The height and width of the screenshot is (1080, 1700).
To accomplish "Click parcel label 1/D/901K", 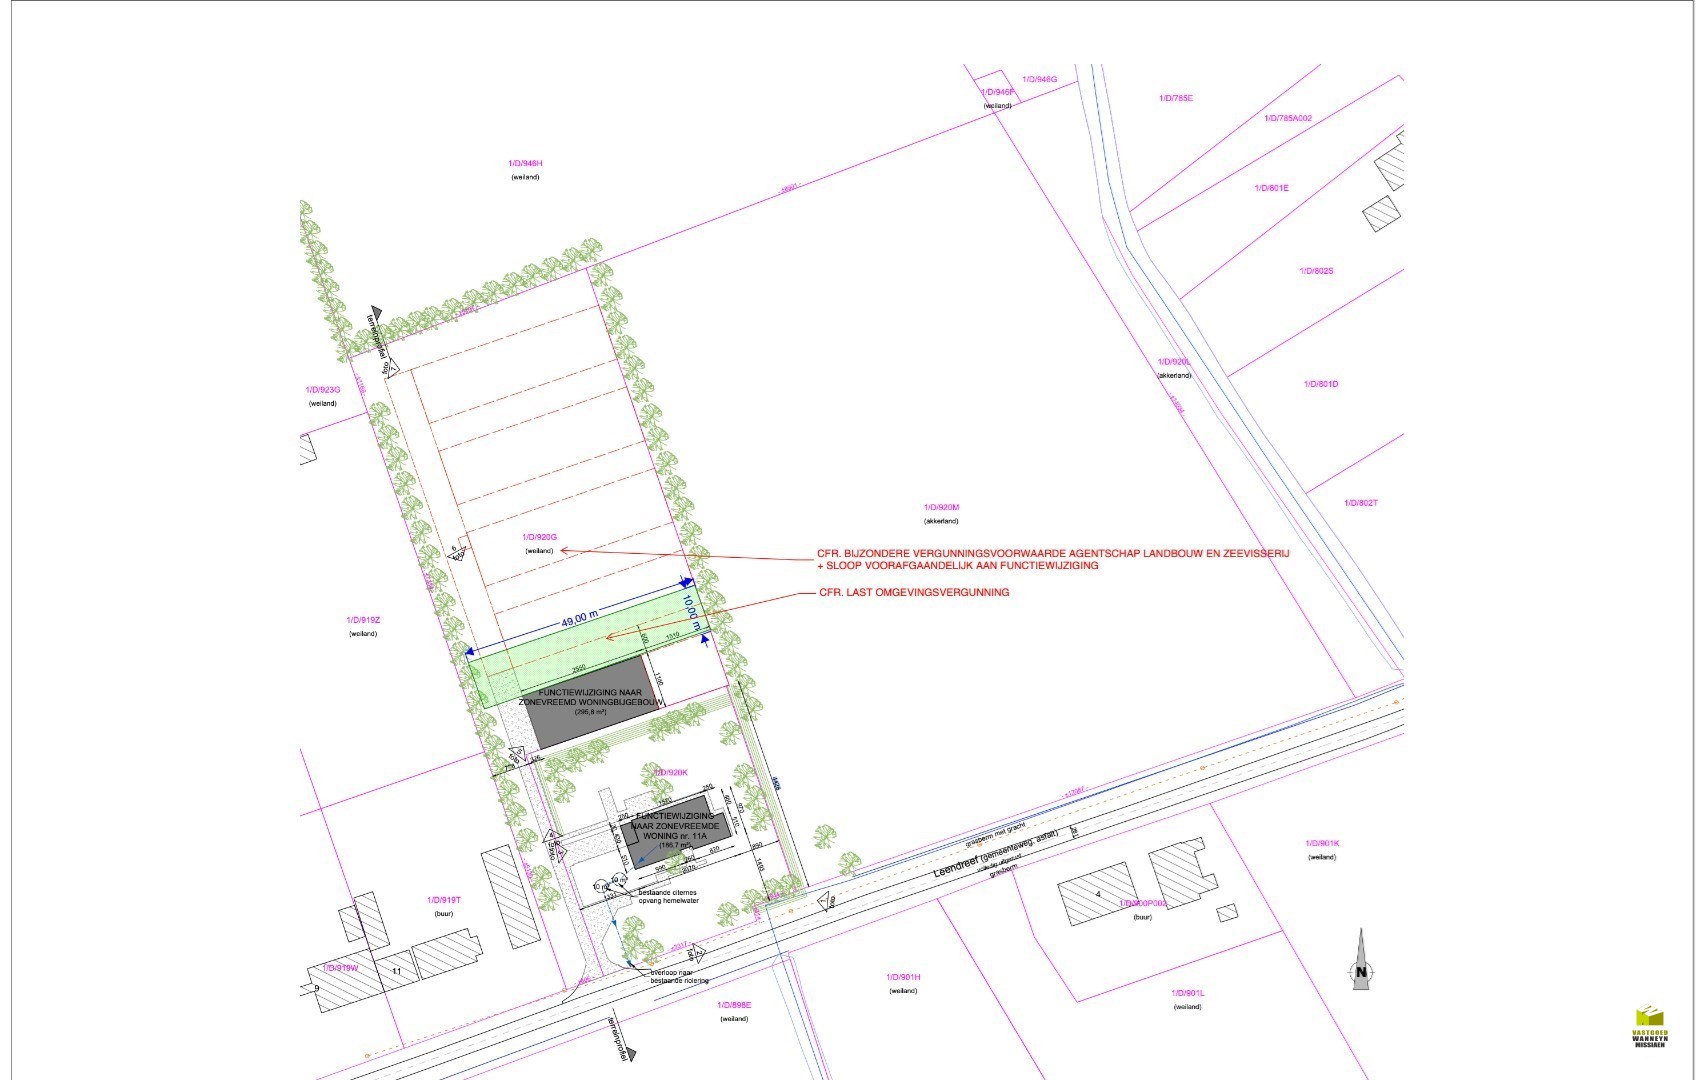I will click(1322, 843).
